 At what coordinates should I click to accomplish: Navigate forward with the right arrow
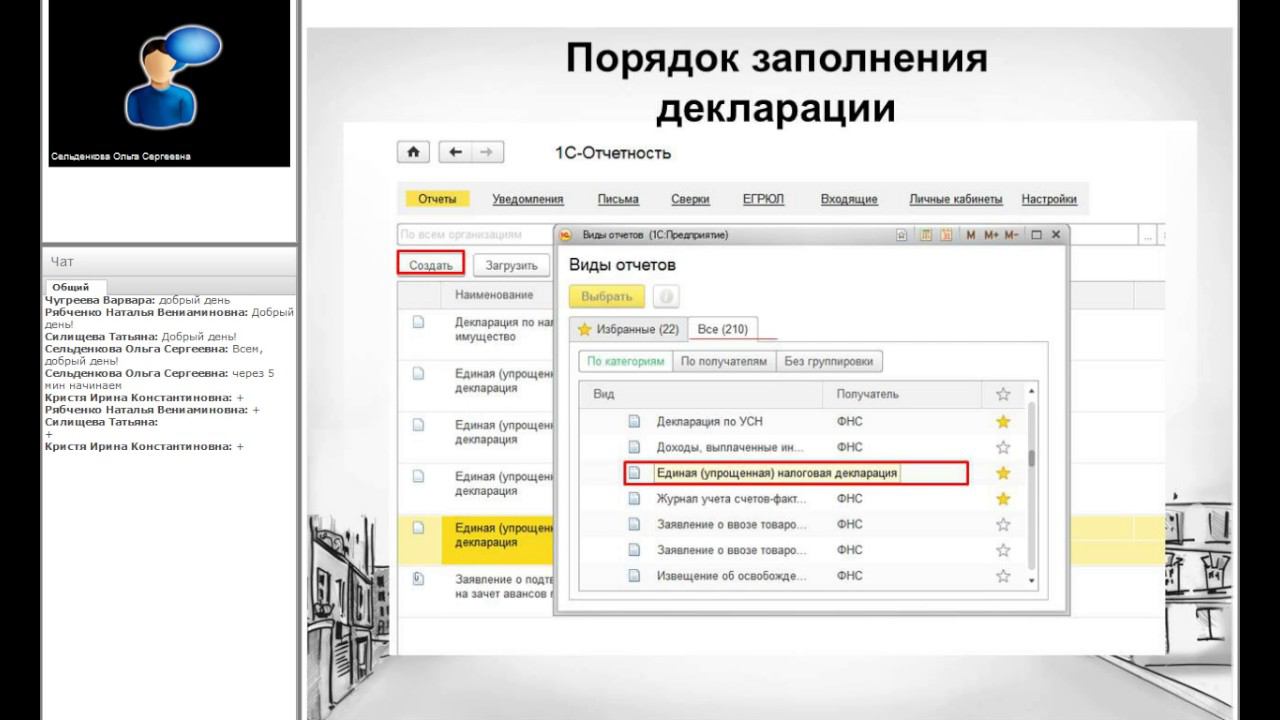[487, 152]
